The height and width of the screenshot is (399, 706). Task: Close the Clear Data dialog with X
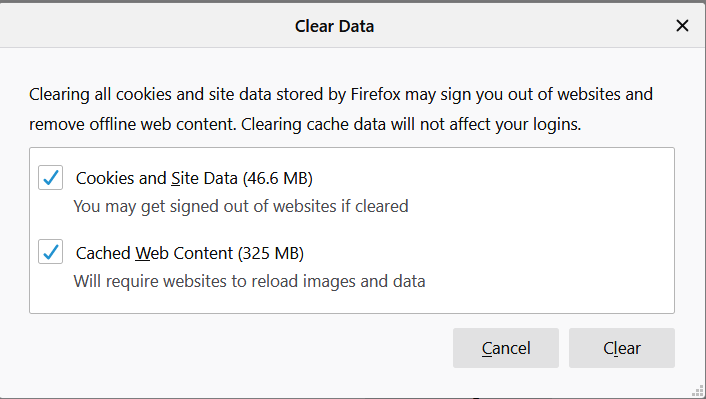[682, 26]
